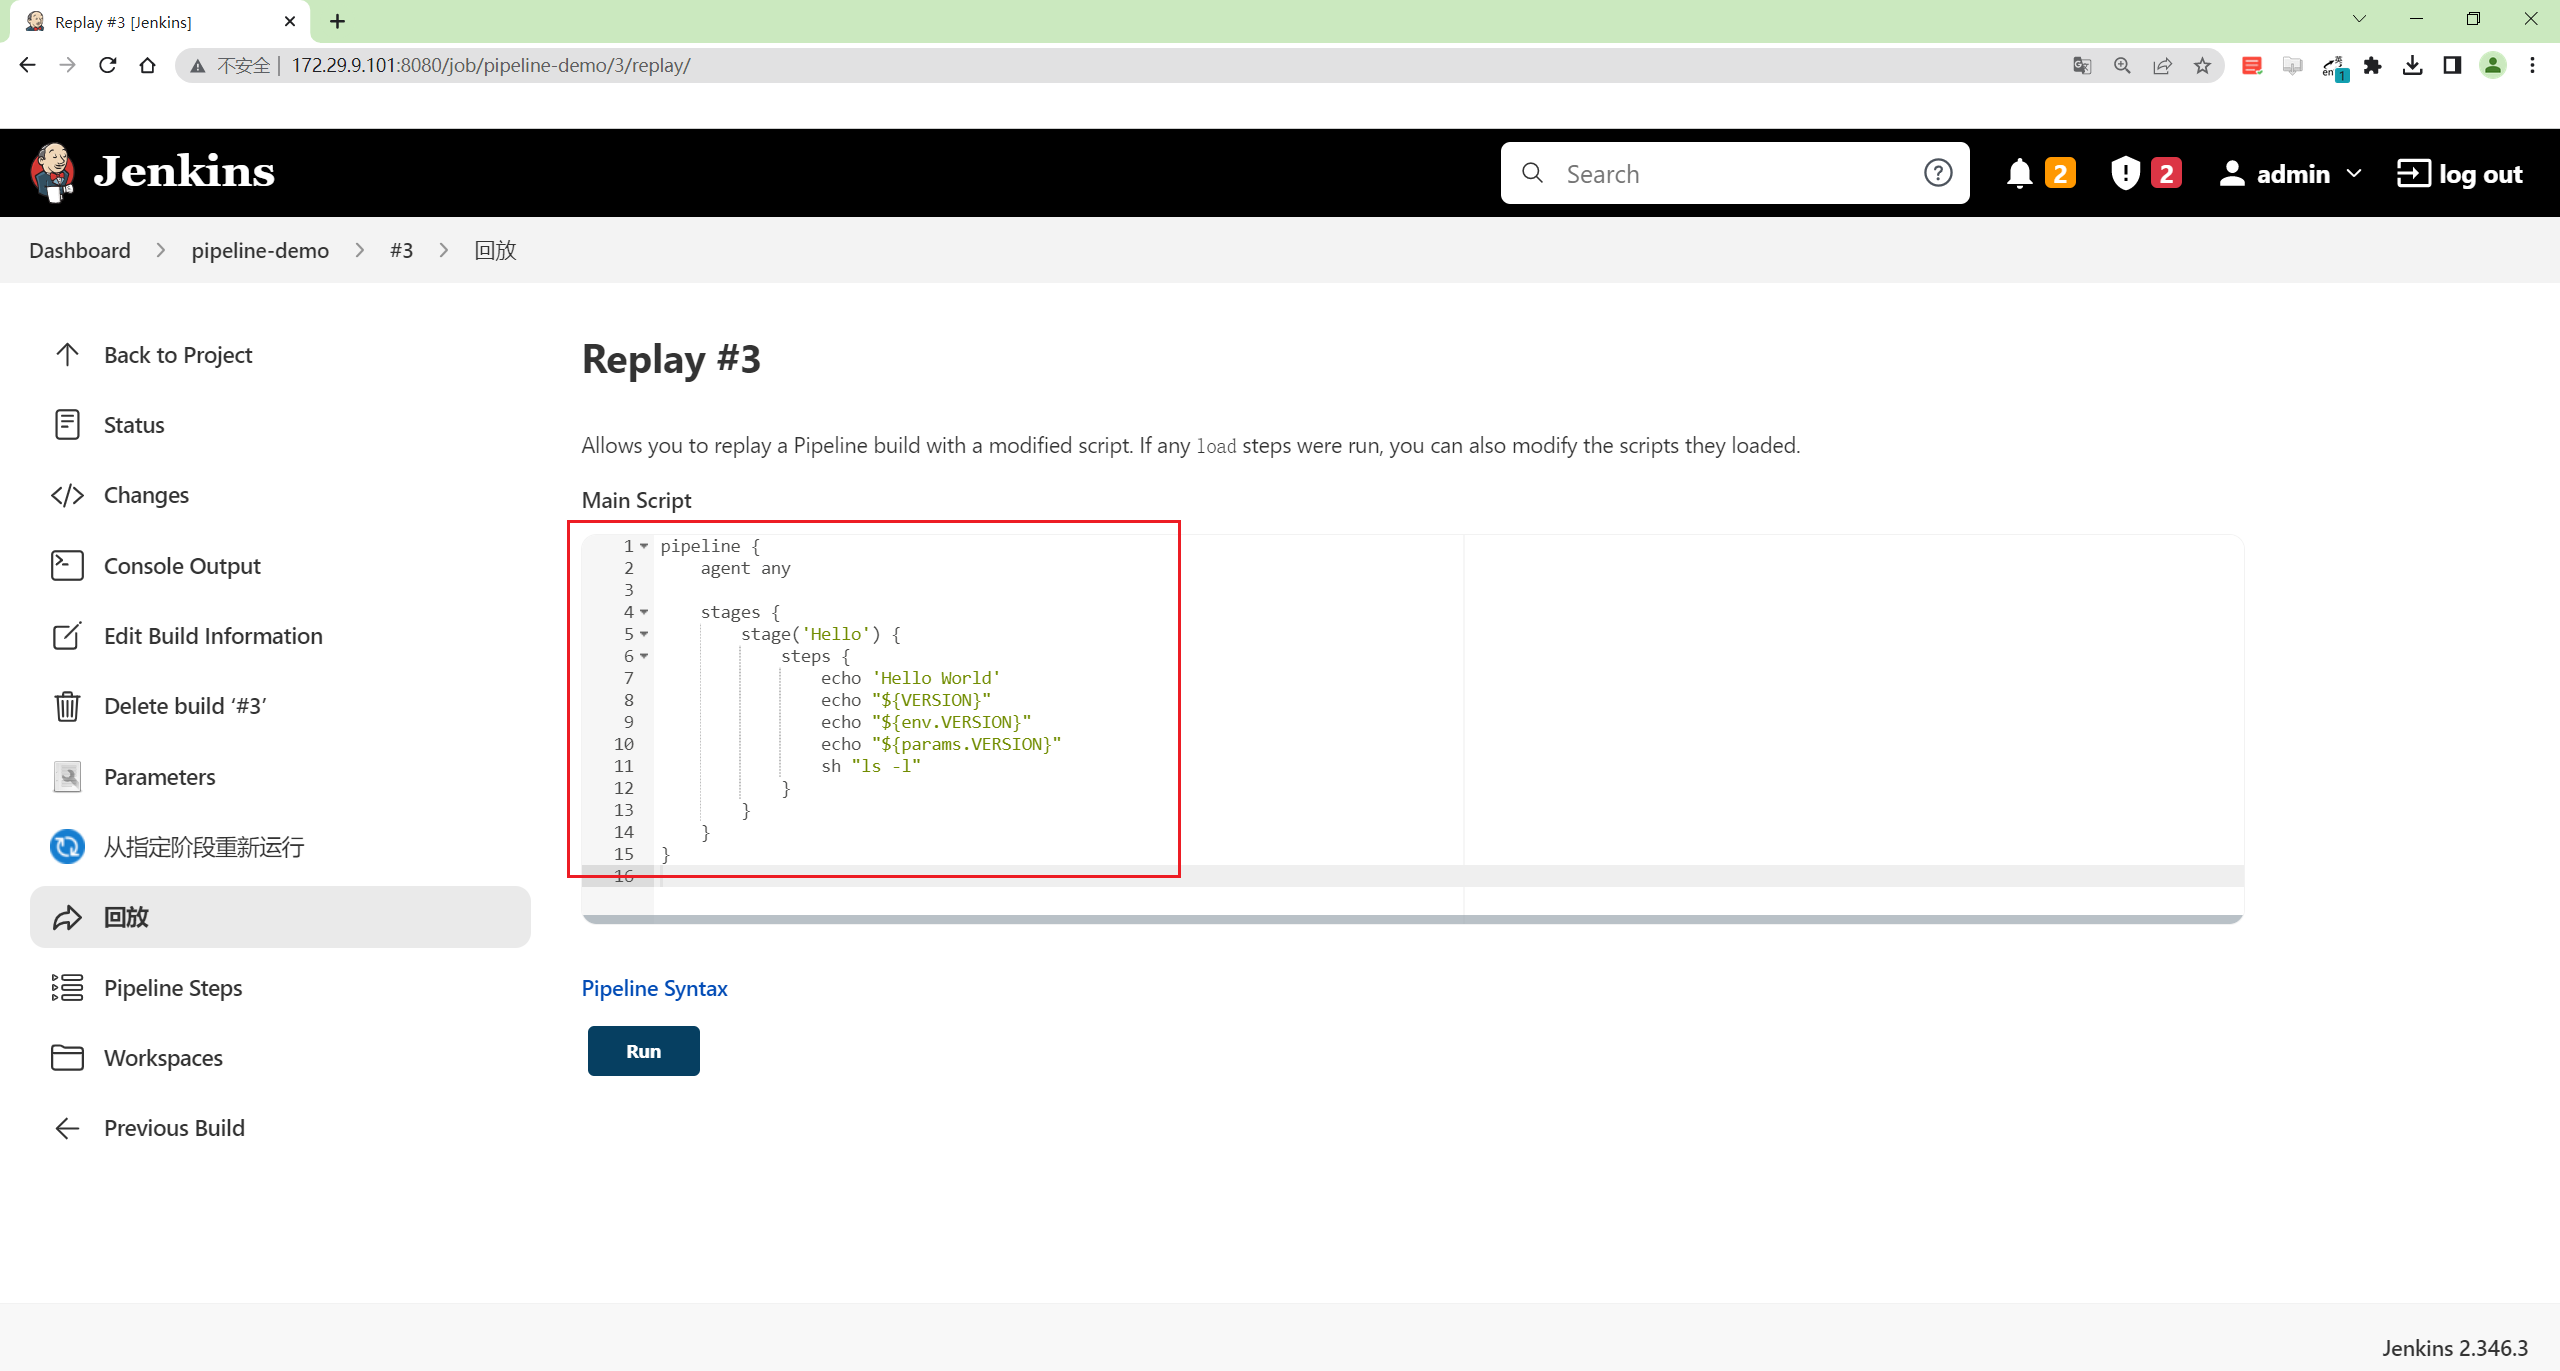Screen dimensions: 2560x1371
Task: Go to pipeline-demo breadcrumb link
Action: pyautogui.click(x=260, y=250)
